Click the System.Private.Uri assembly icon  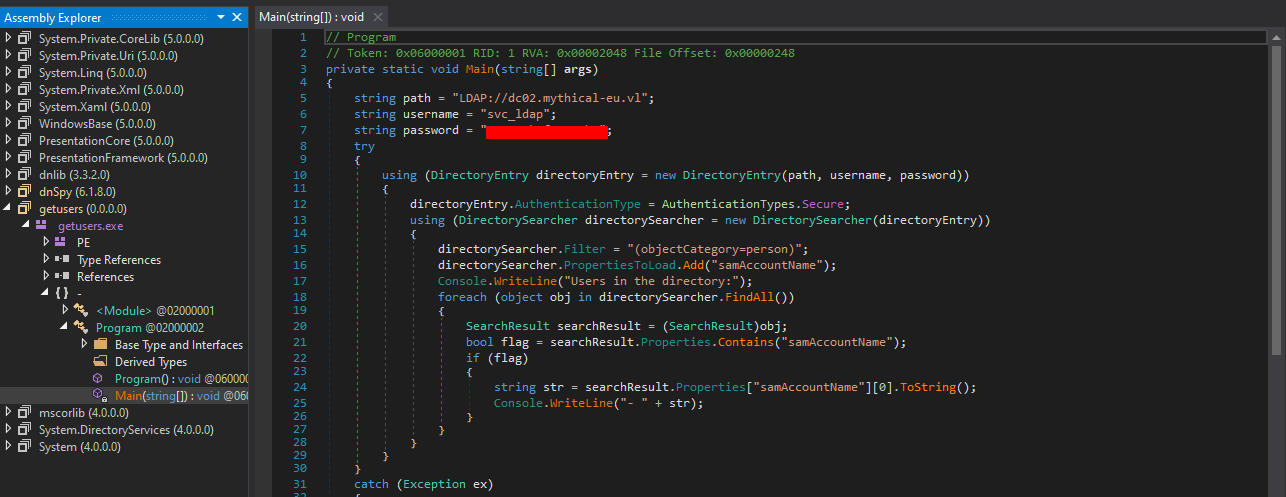tap(25, 55)
